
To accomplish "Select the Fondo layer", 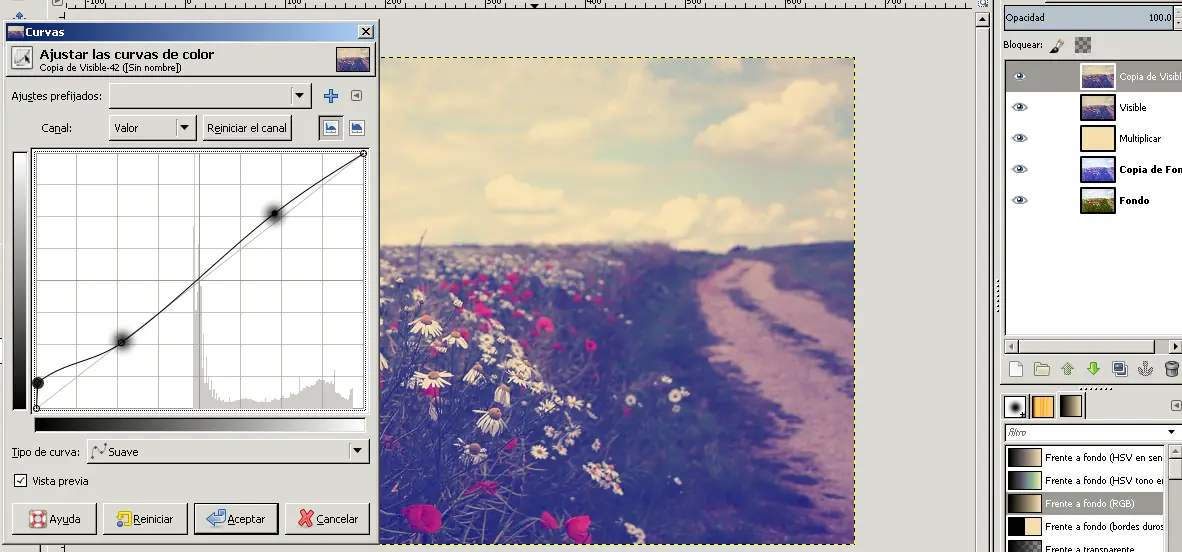I will [1093, 200].
